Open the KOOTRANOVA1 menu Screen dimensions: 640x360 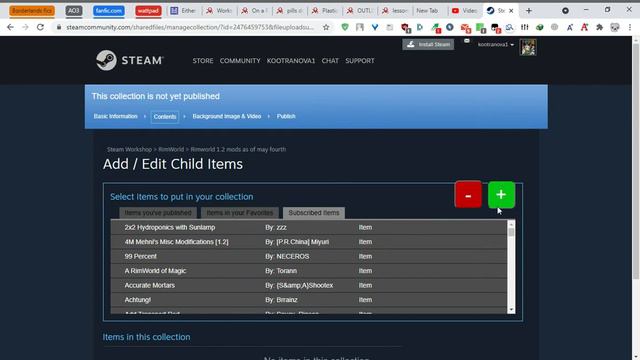[291, 60]
